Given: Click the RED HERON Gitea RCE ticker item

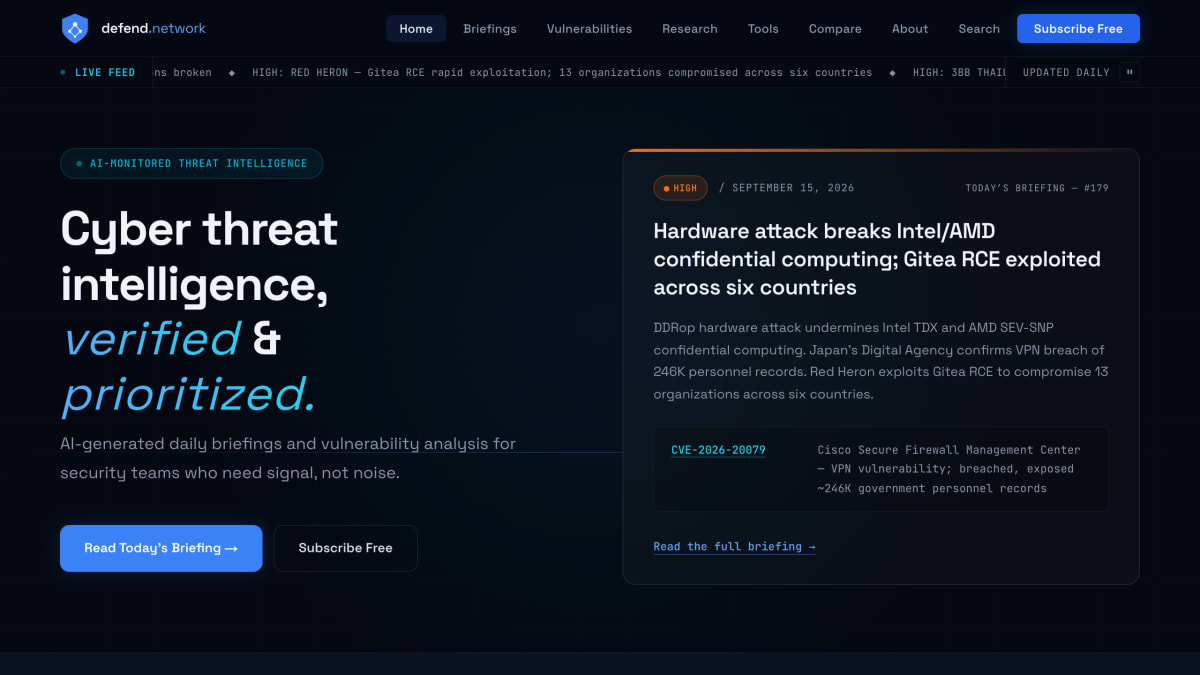Looking at the screenshot, I should (562, 72).
